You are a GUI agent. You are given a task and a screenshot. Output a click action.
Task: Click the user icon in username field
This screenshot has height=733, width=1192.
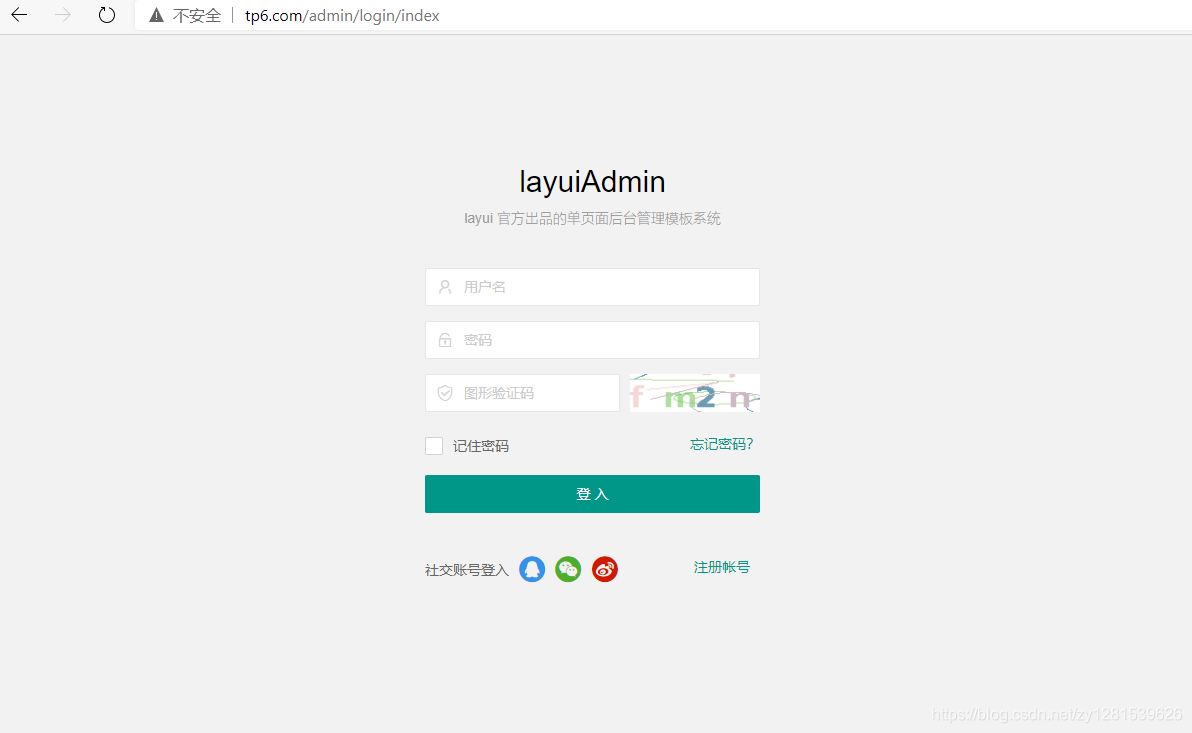point(445,287)
